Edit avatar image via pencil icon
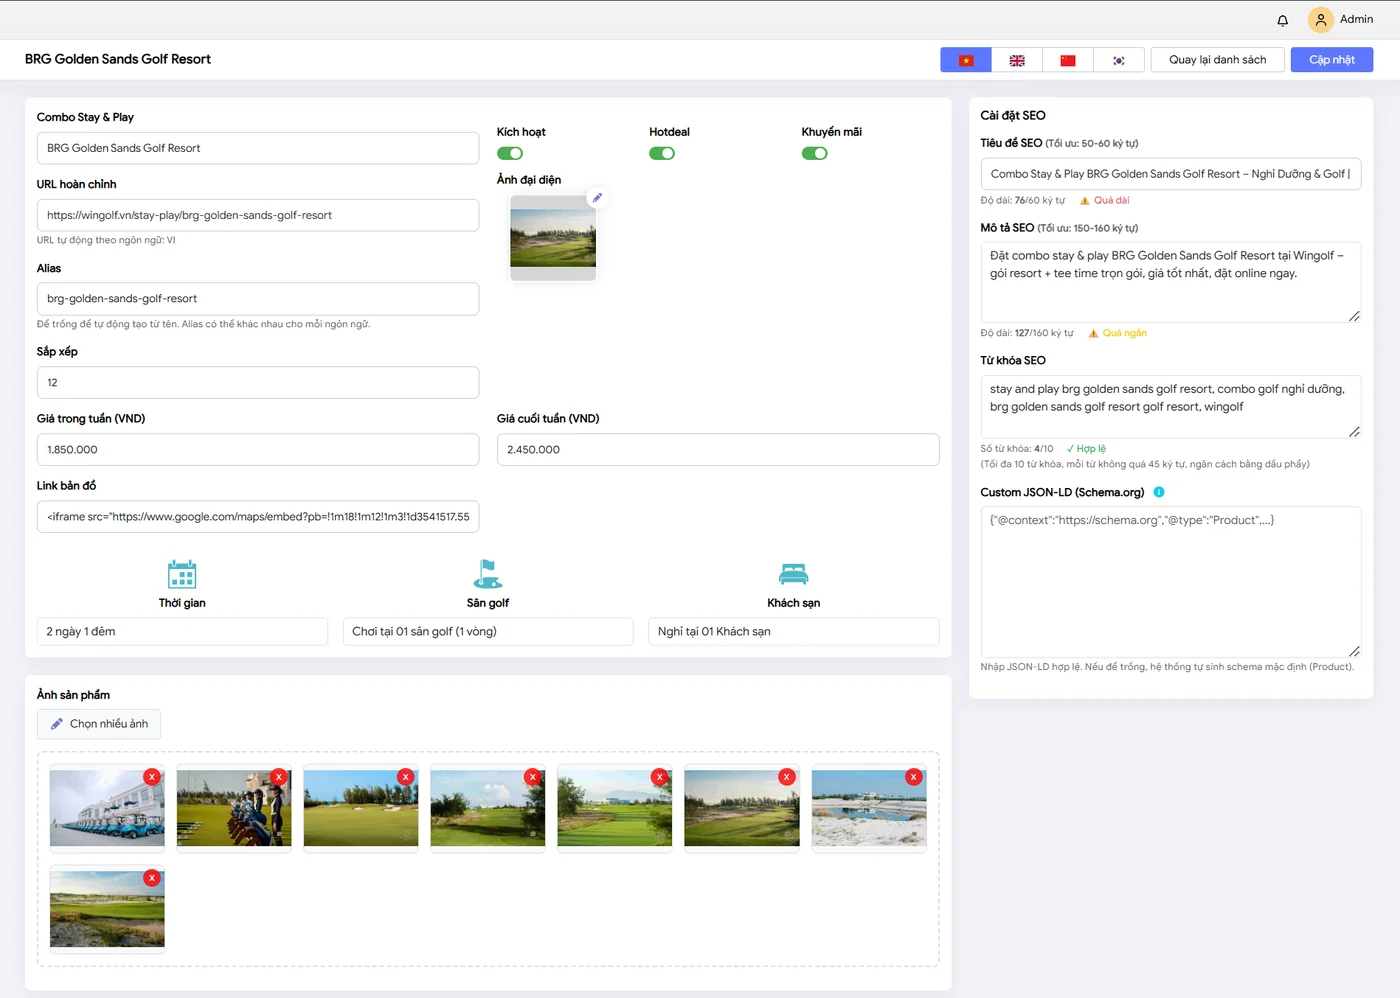The image size is (1400, 998). (597, 197)
